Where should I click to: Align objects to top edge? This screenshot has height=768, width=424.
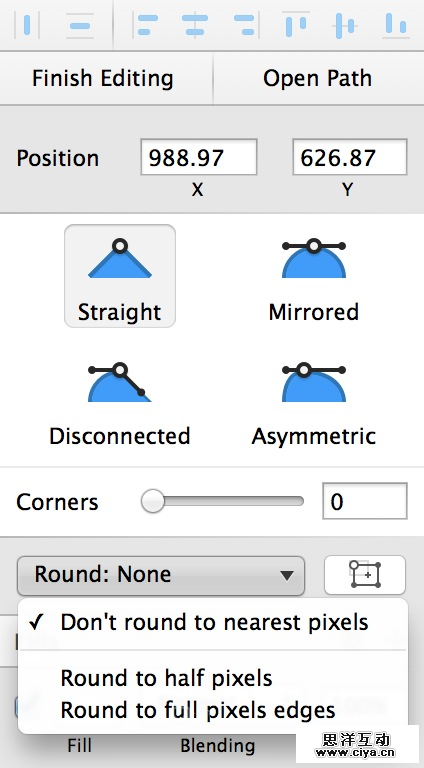(x=296, y=24)
